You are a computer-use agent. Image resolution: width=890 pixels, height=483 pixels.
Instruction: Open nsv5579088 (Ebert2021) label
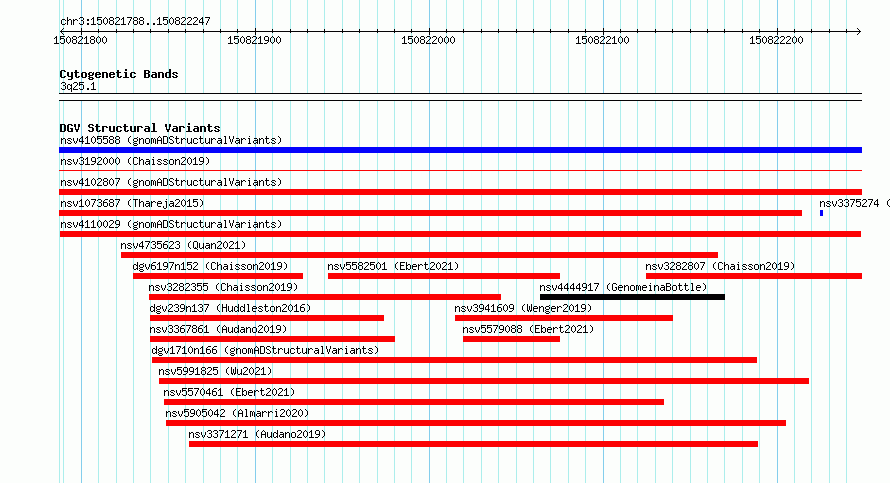(528, 329)
